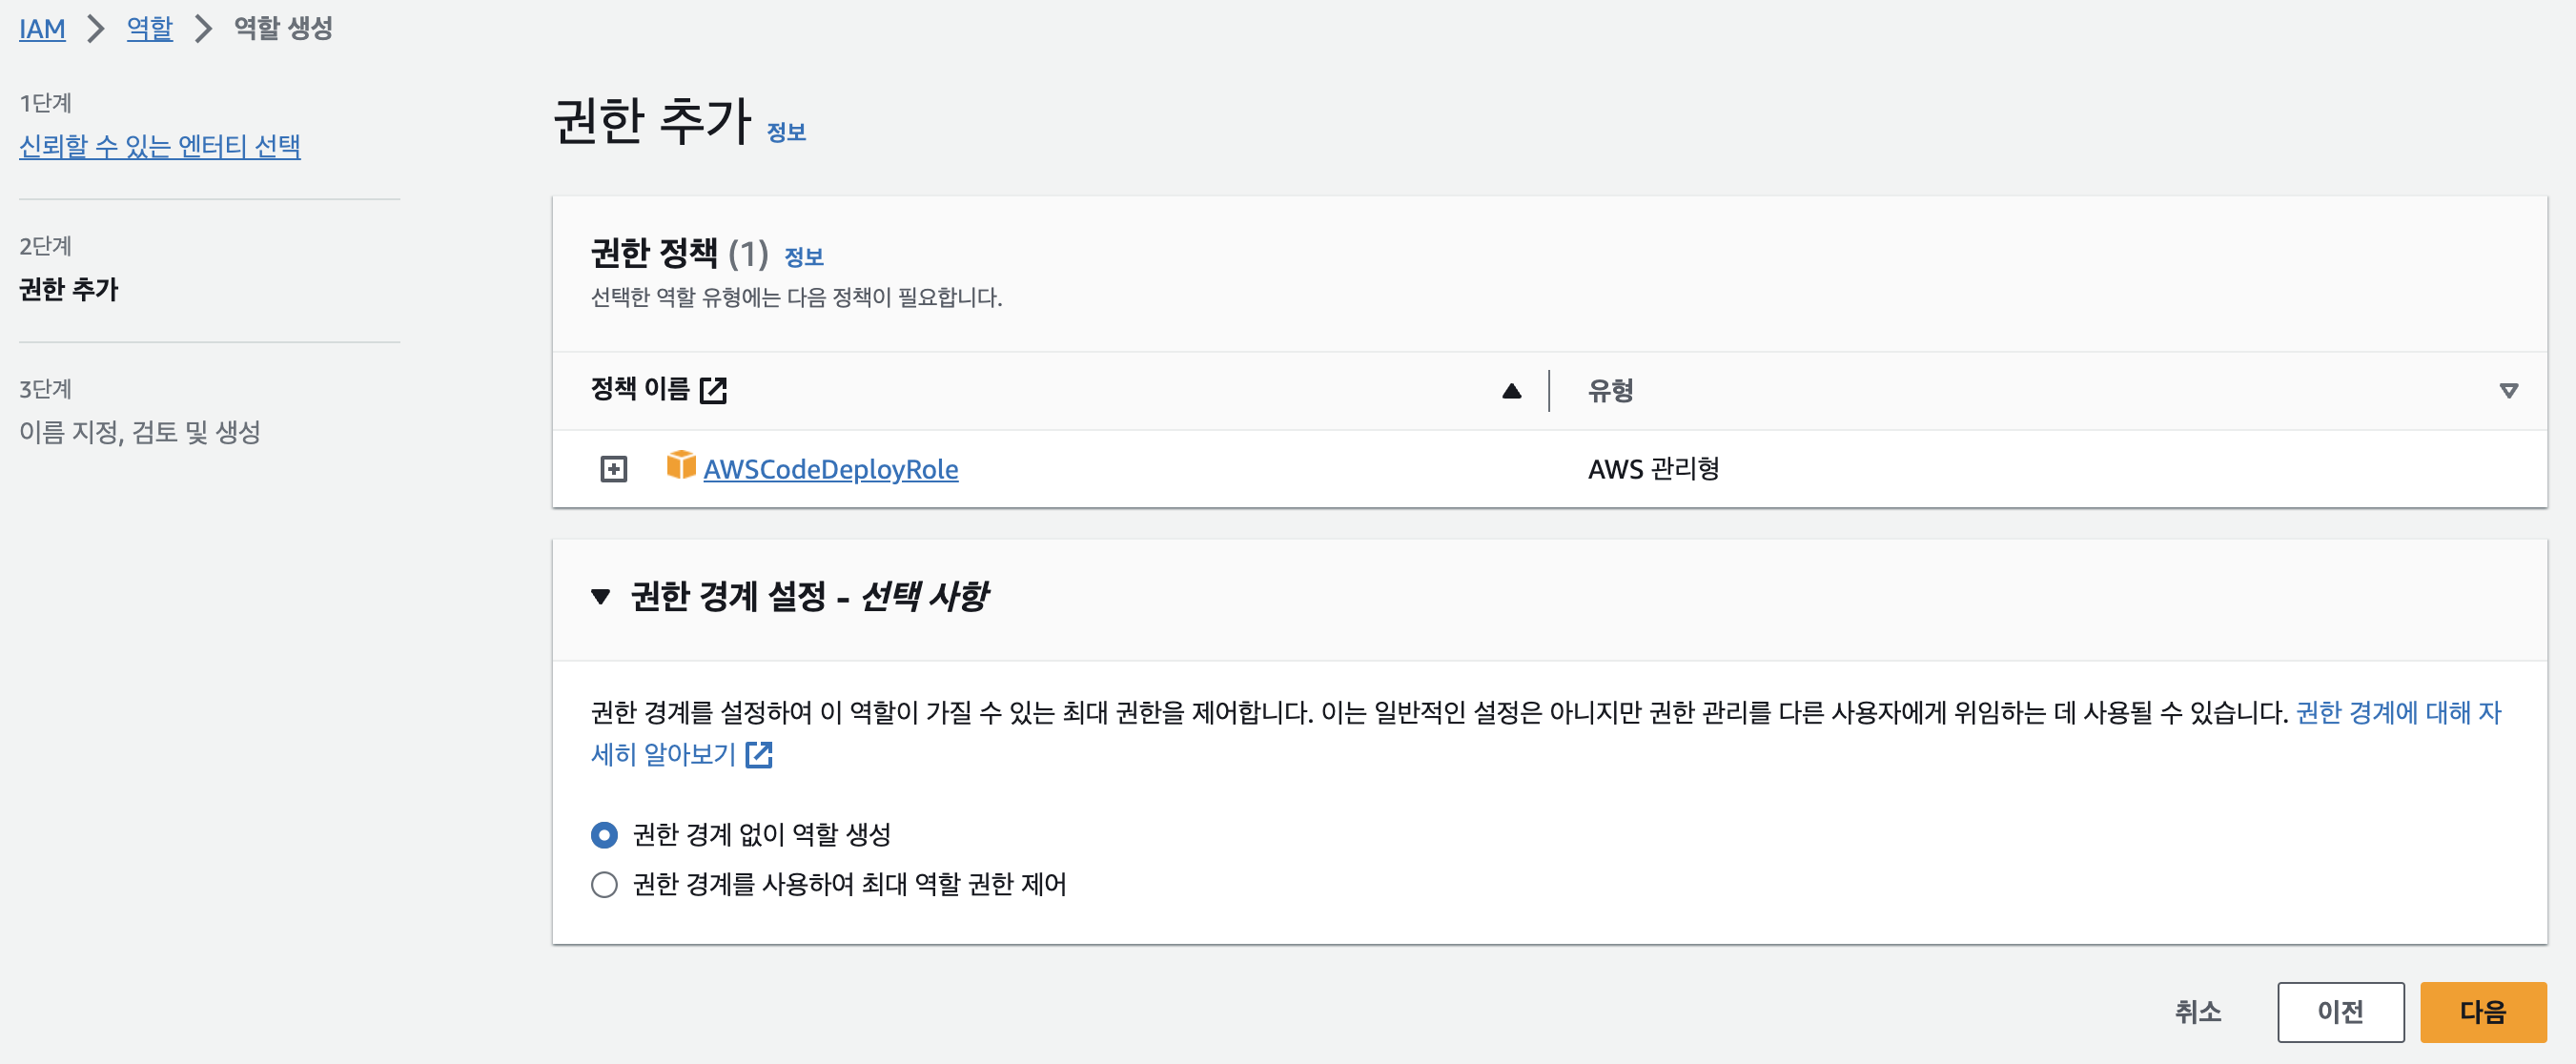Expand the AWSCodeDeployRole row plus box
Image resolution: width=2576 pixels, height=1064 pixels.
tap(613, 469)
